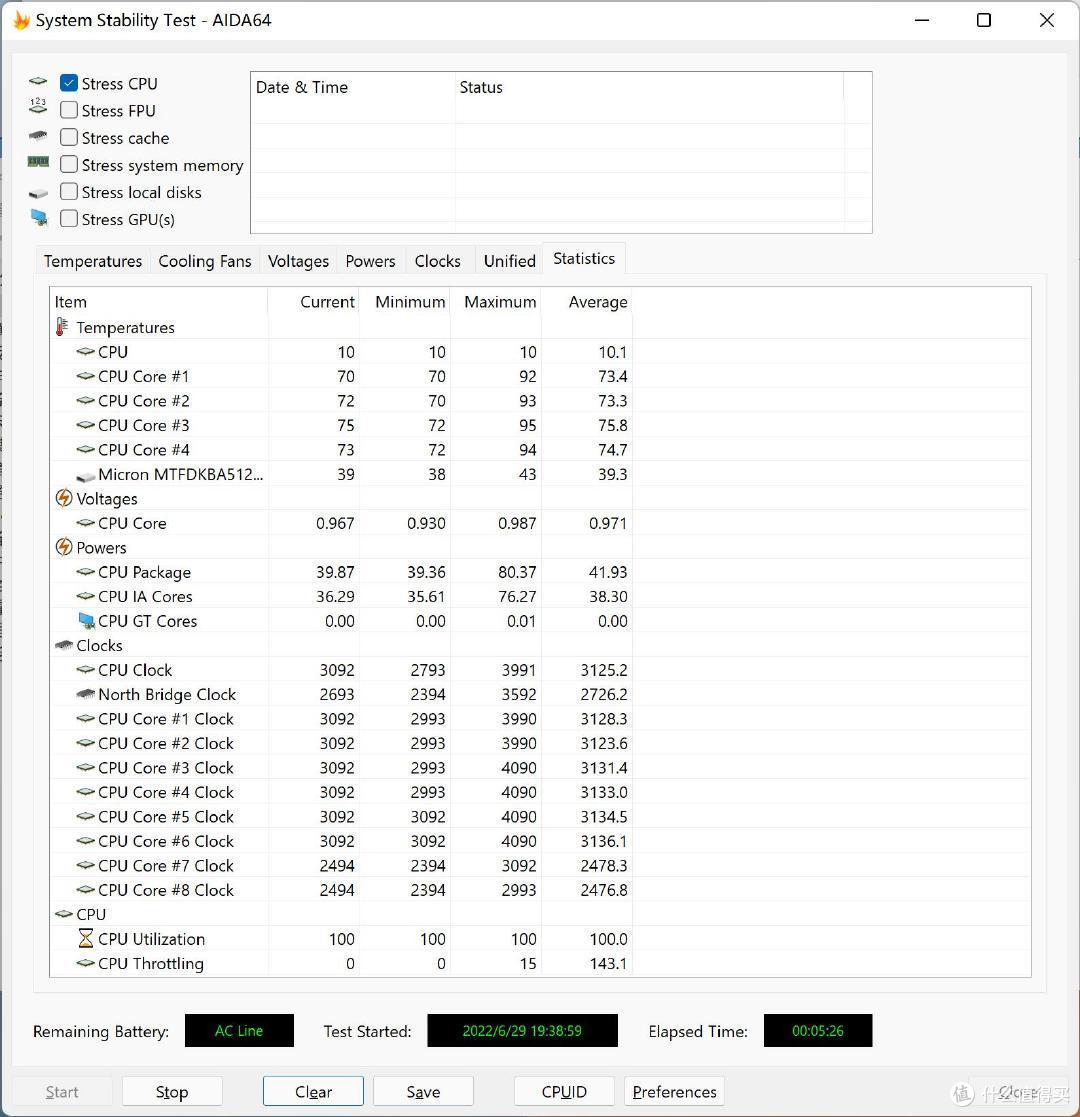Click the Current column header

click(313, 301)
